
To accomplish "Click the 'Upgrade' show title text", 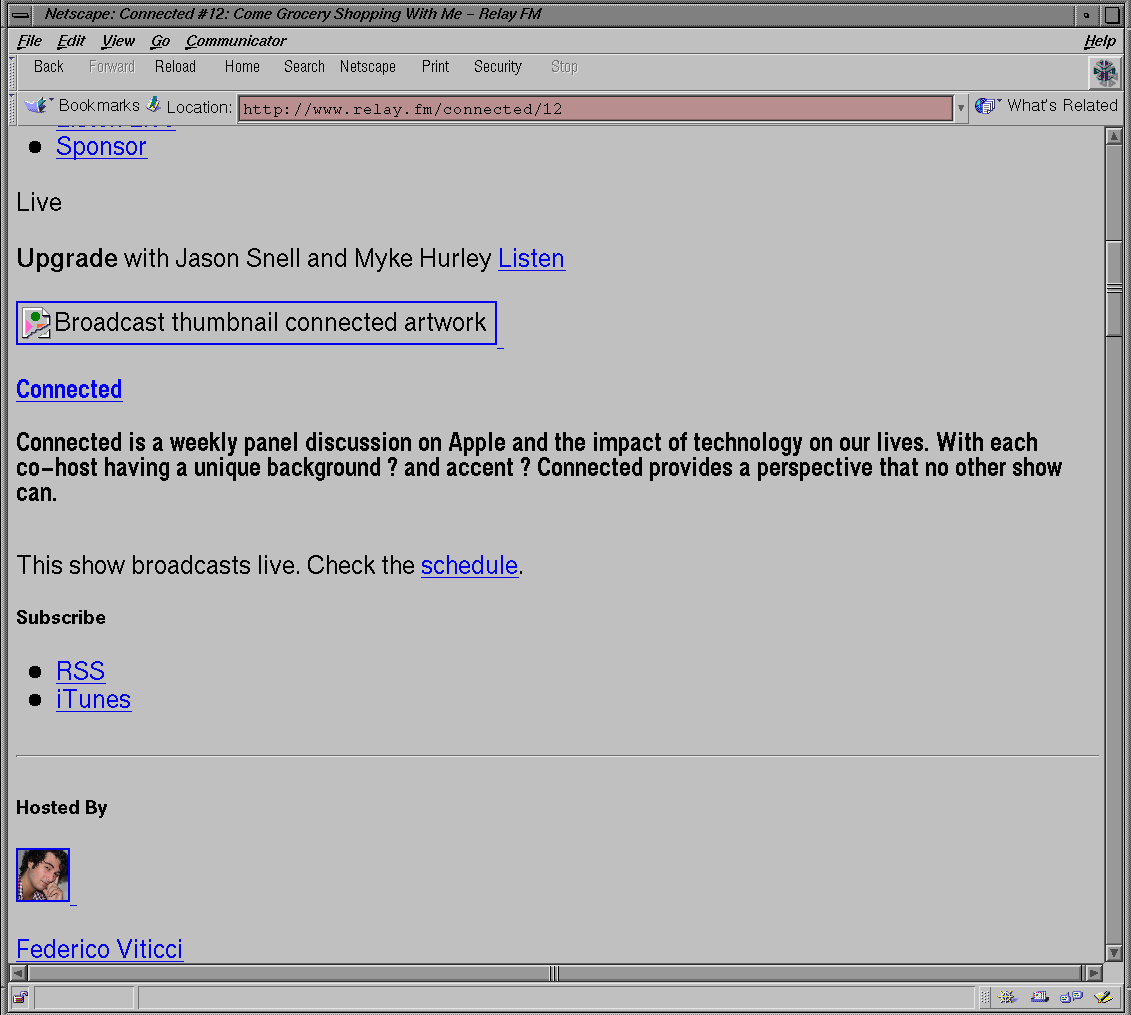I will click(x=66, y=258).
